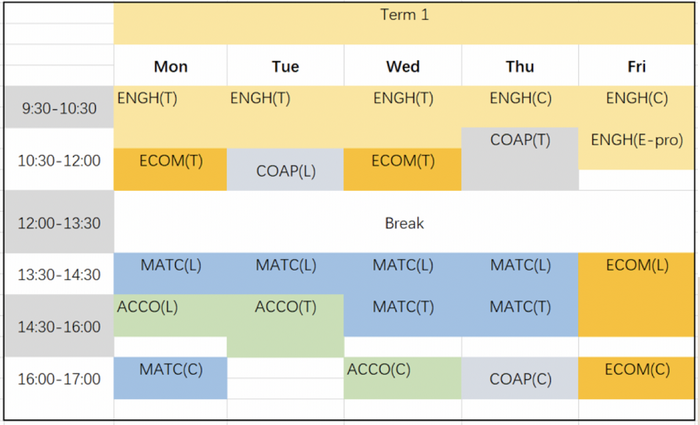
Task: Click the 12:00-13:30 time label
Action: click(x=59, y=222)
